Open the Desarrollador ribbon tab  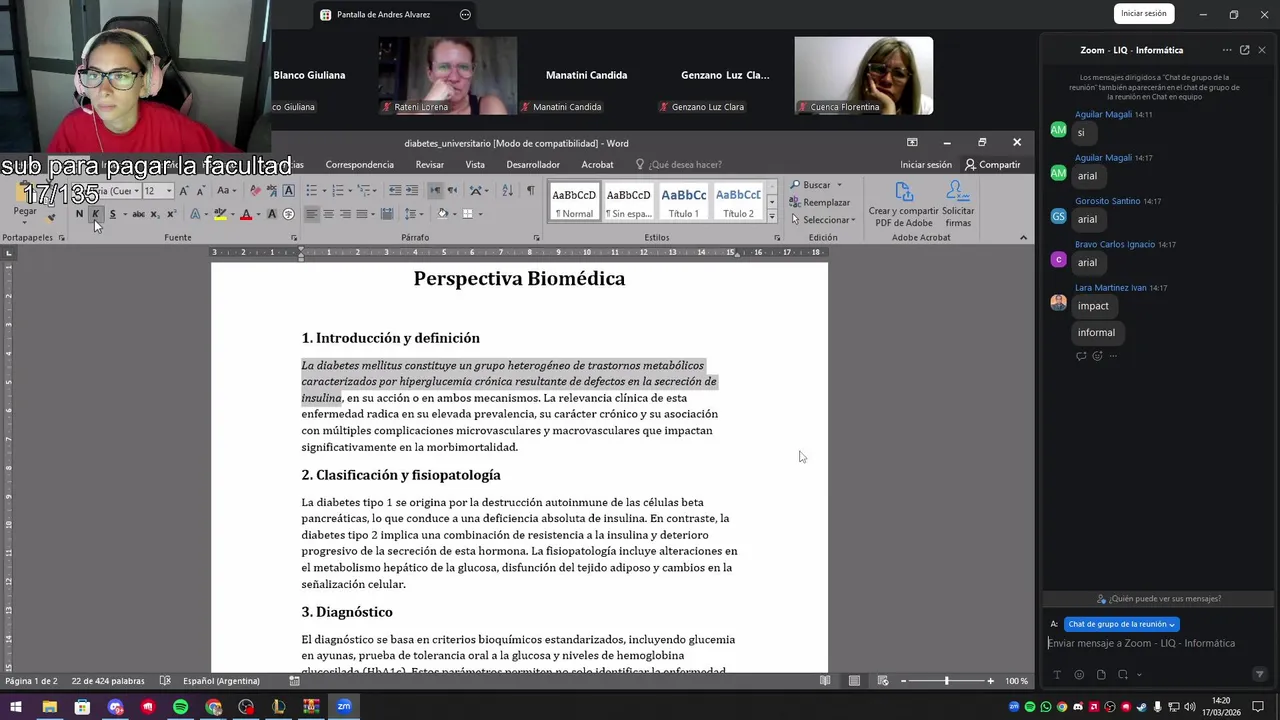coord(533,165)
